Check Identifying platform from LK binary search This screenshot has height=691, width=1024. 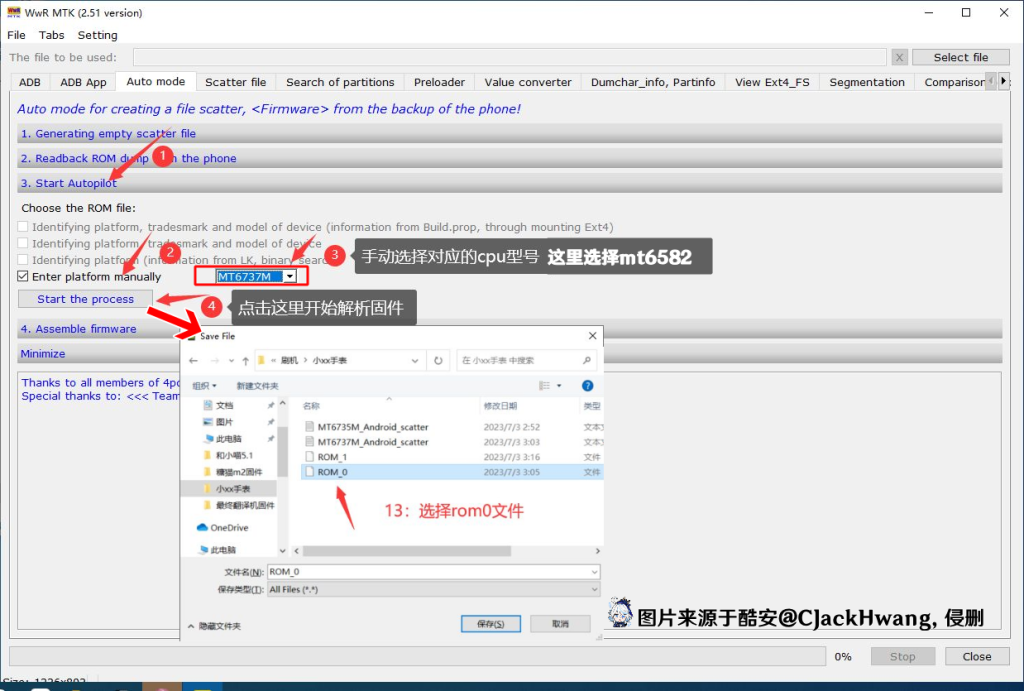point(24,260)
